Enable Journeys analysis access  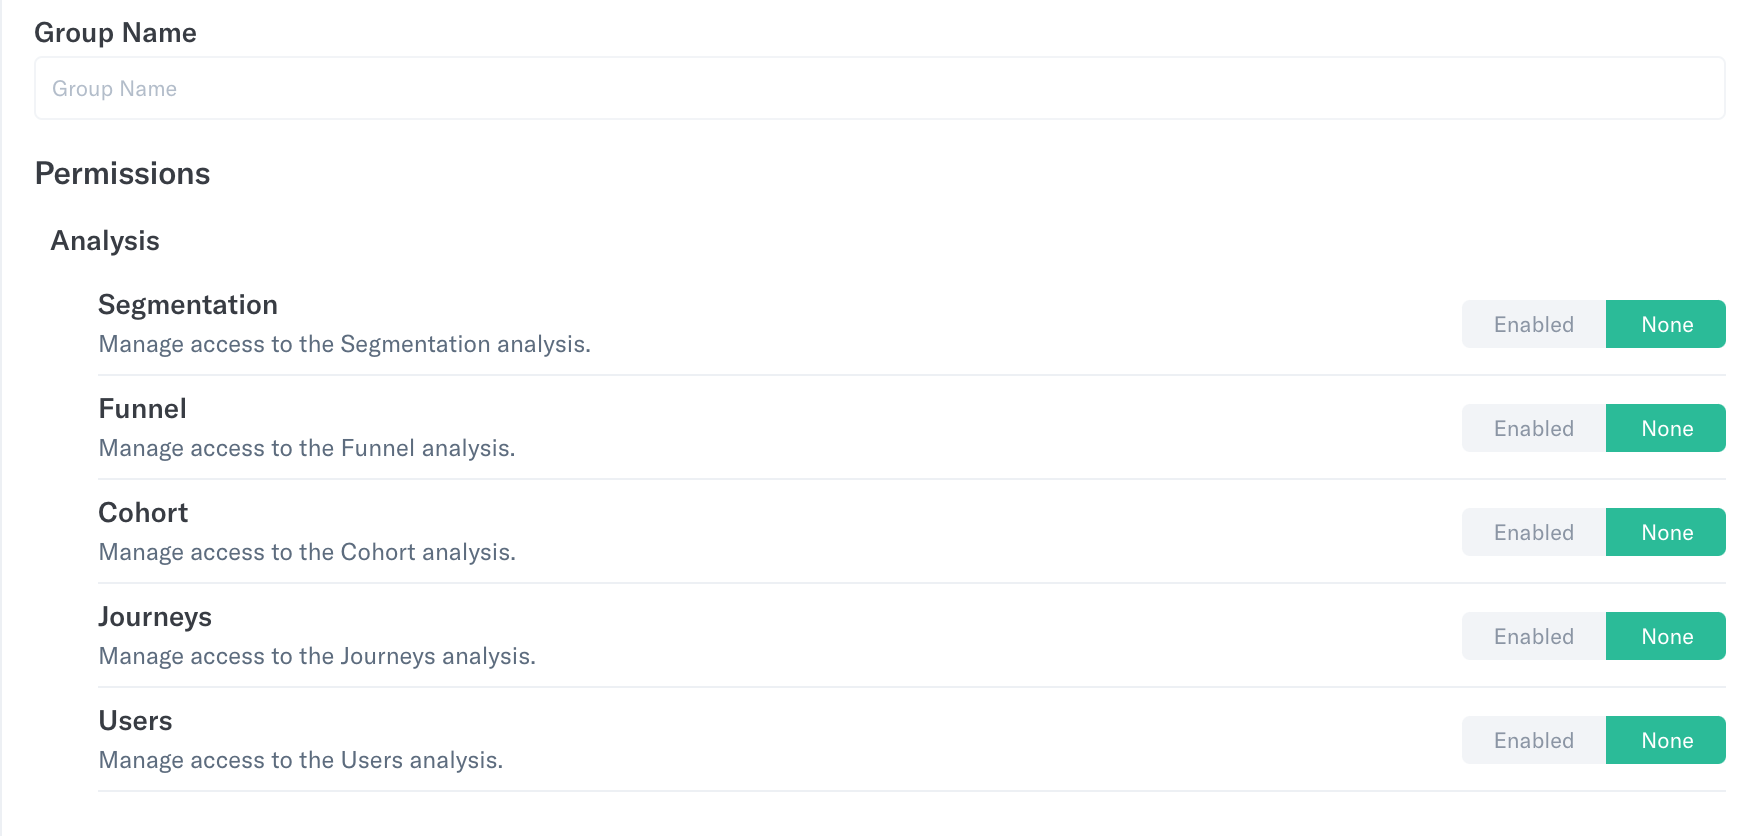pos(1534,636)
